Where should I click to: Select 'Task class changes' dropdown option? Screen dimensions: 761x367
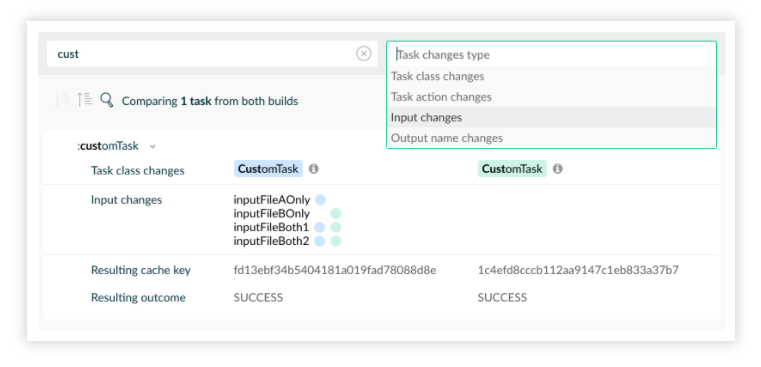click(x=551, y=76)
